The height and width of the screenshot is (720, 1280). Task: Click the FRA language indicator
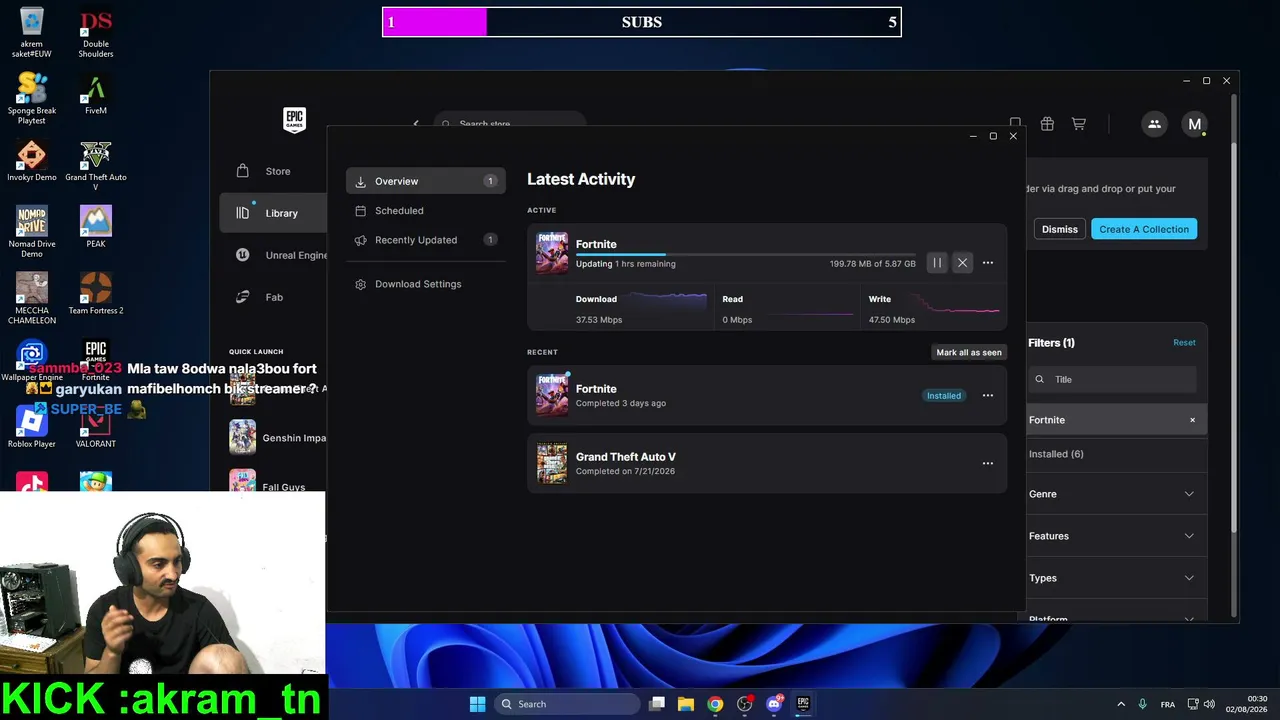1168,704
